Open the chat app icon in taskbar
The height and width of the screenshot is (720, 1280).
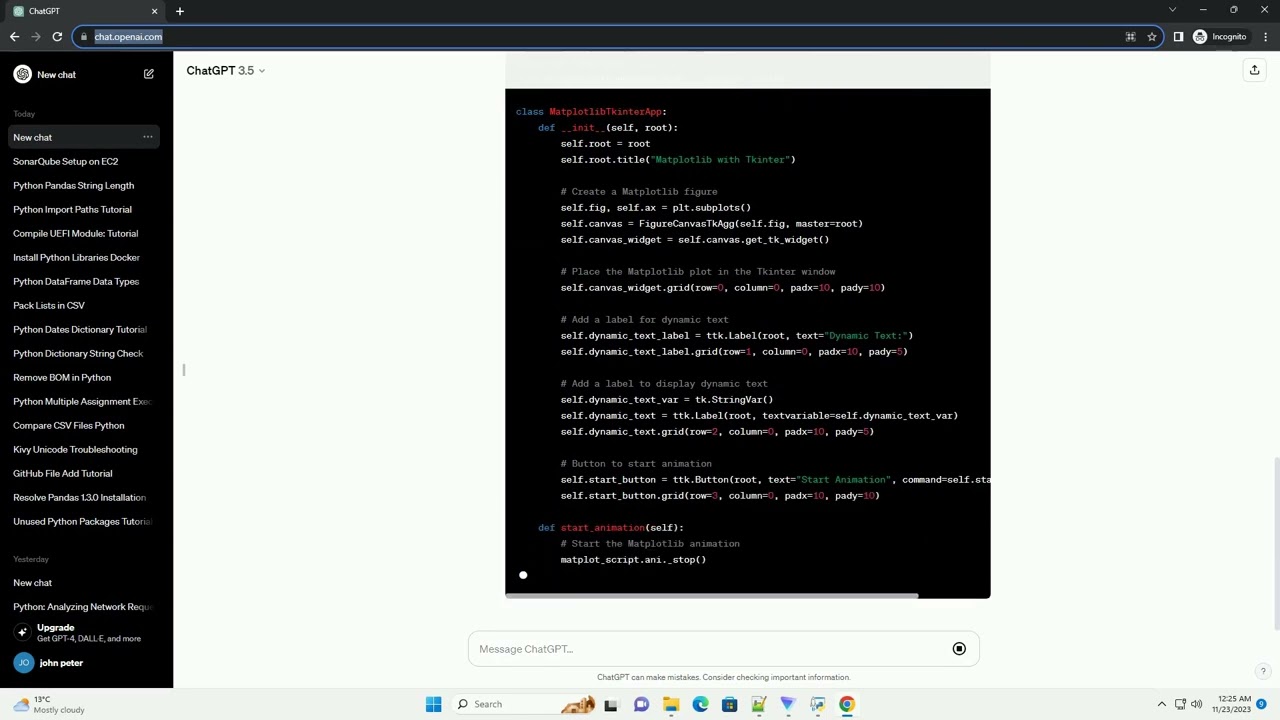pyautogui.click(x=641, y=704)
